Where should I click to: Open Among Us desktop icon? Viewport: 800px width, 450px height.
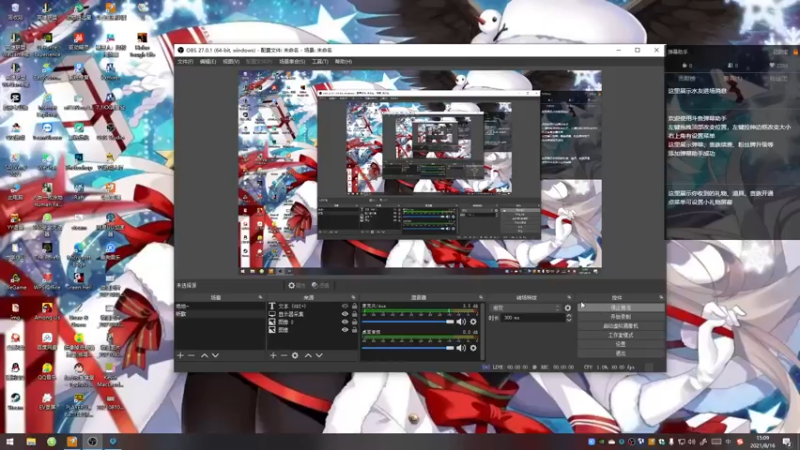pos(47,311)
